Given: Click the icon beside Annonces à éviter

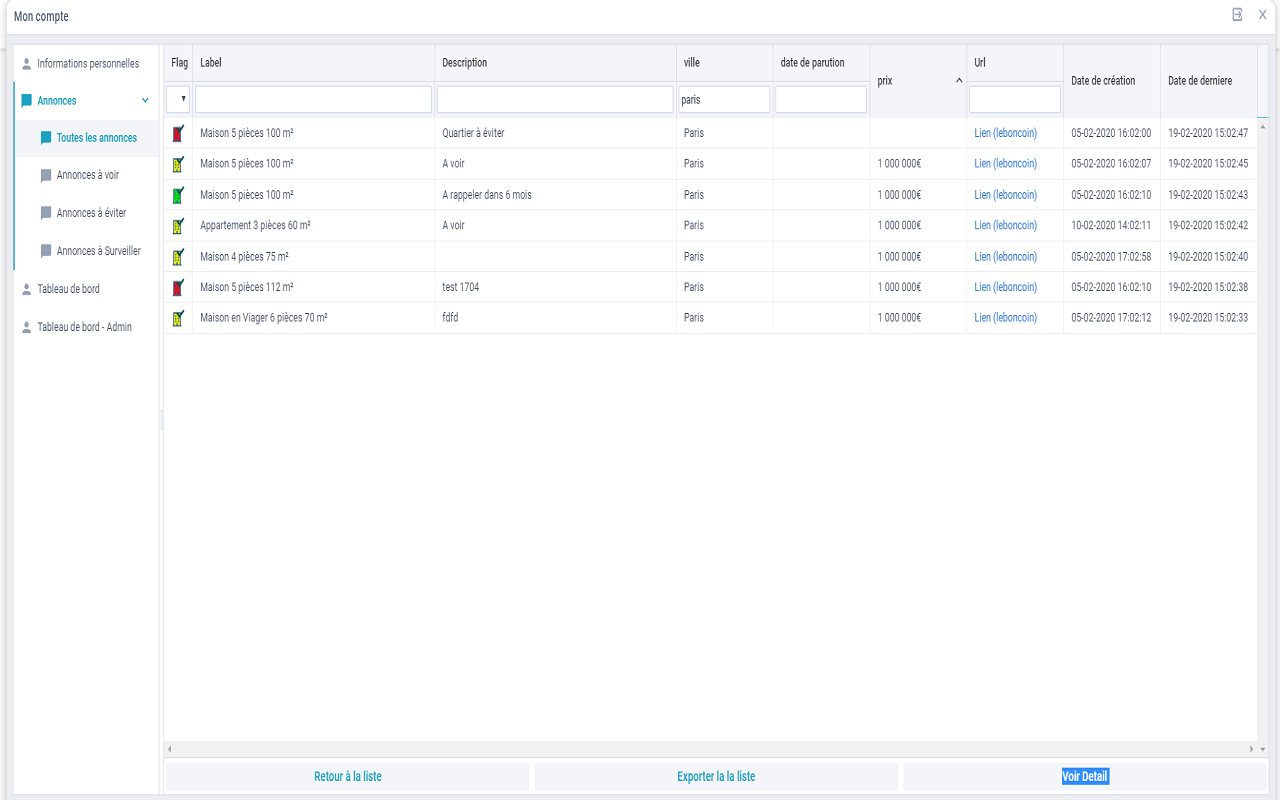Looking at the screenshot, I should click(46, 213).
